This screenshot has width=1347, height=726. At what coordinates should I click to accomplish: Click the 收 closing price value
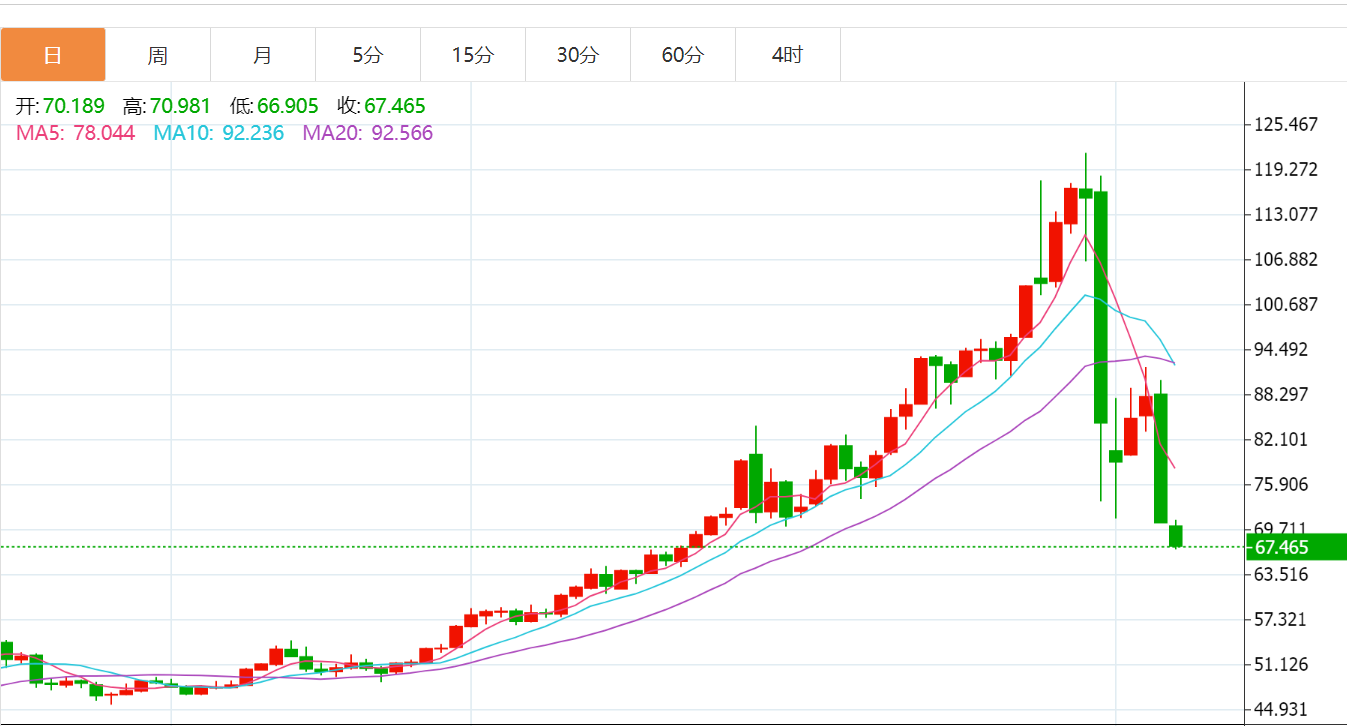(395, 106)
